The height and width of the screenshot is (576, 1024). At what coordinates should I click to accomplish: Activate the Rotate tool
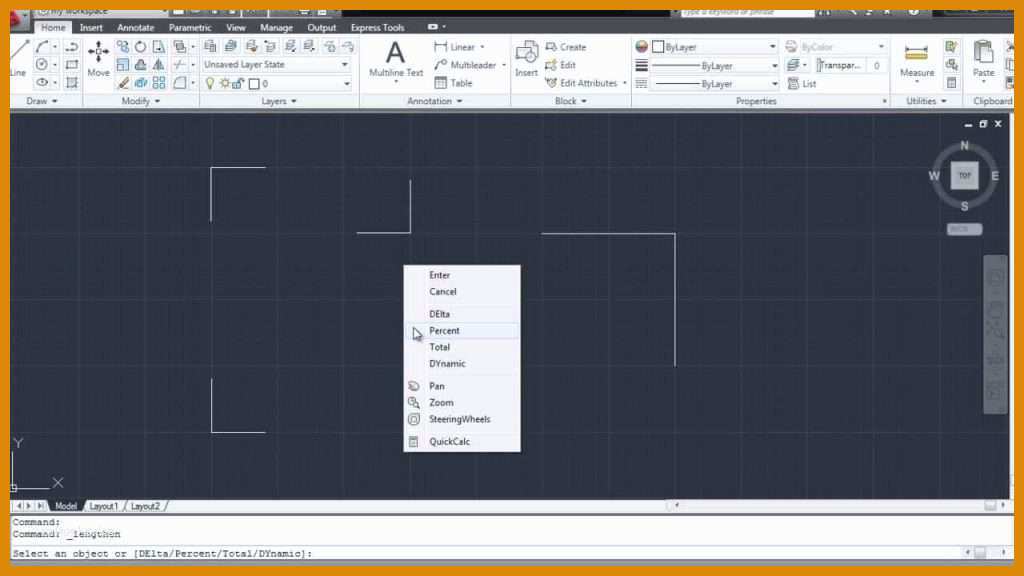tap(140, 46)
